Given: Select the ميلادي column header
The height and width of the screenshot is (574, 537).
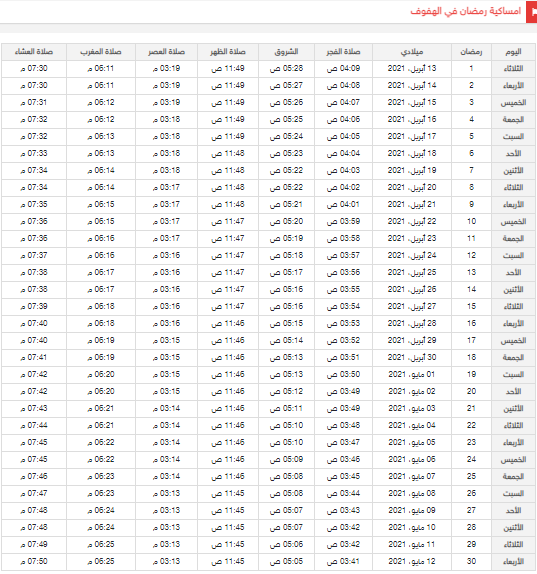Looking at the screenshot, I should tap(412, 52).
